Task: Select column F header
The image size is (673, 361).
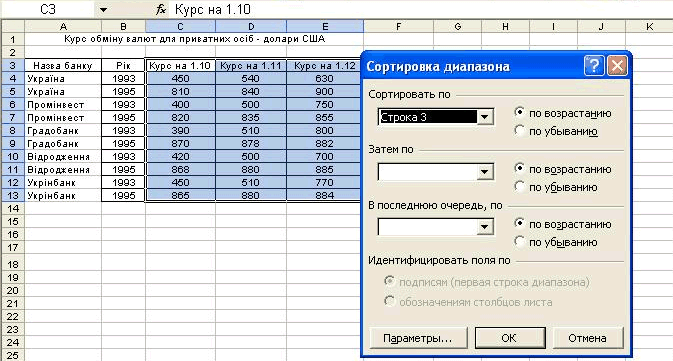Action: tap(399, 27)
